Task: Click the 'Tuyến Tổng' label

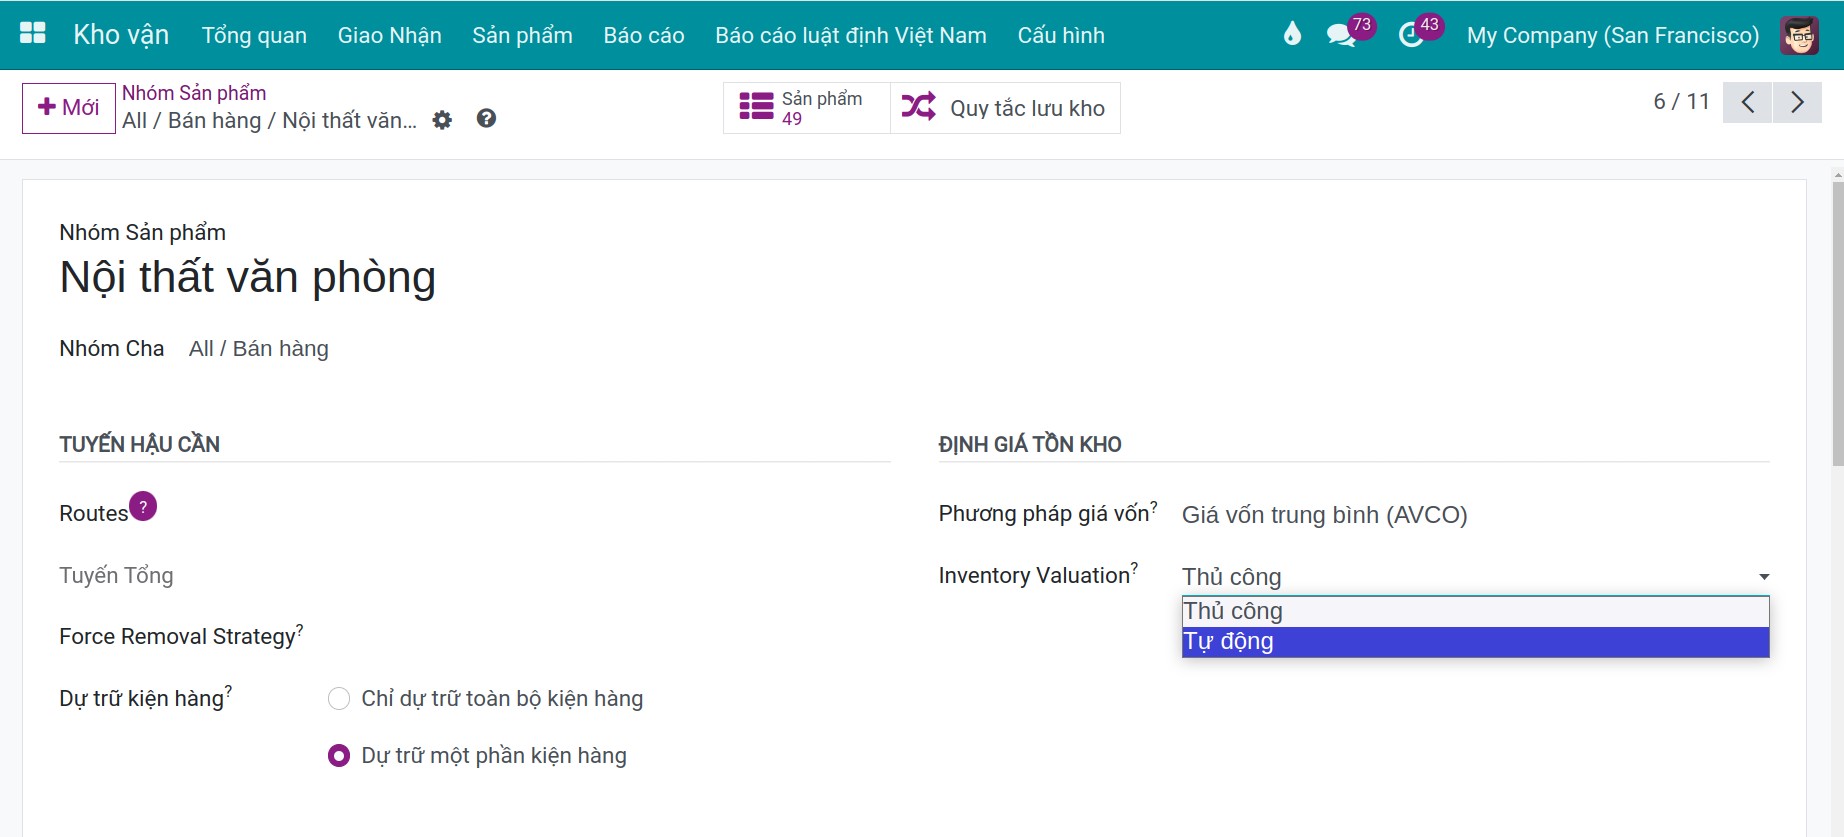Action: pyautogui.click(x=117, y=576)
